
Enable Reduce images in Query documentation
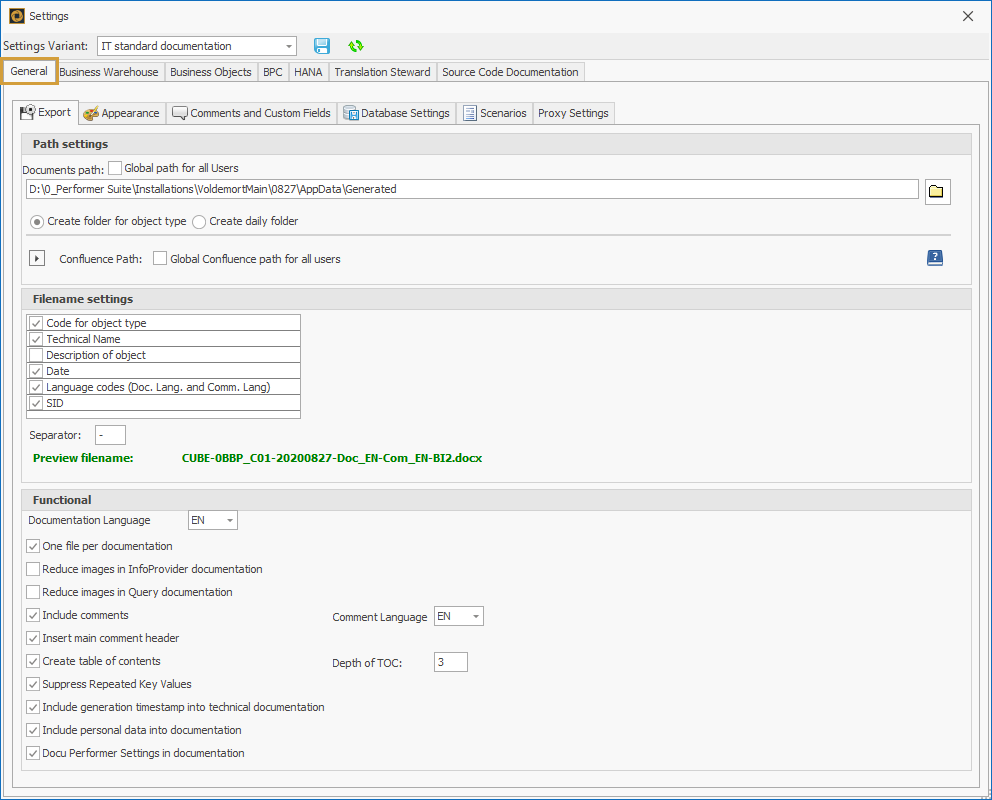click(32, 592)
